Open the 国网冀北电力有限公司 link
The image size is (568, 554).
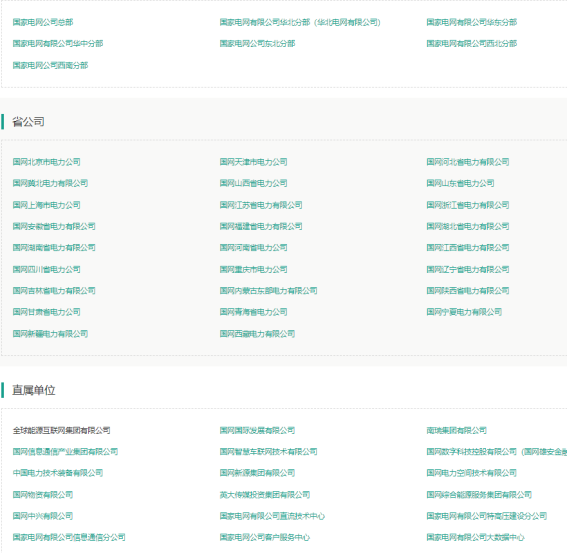pyautogui.click(x=50, y=183)
